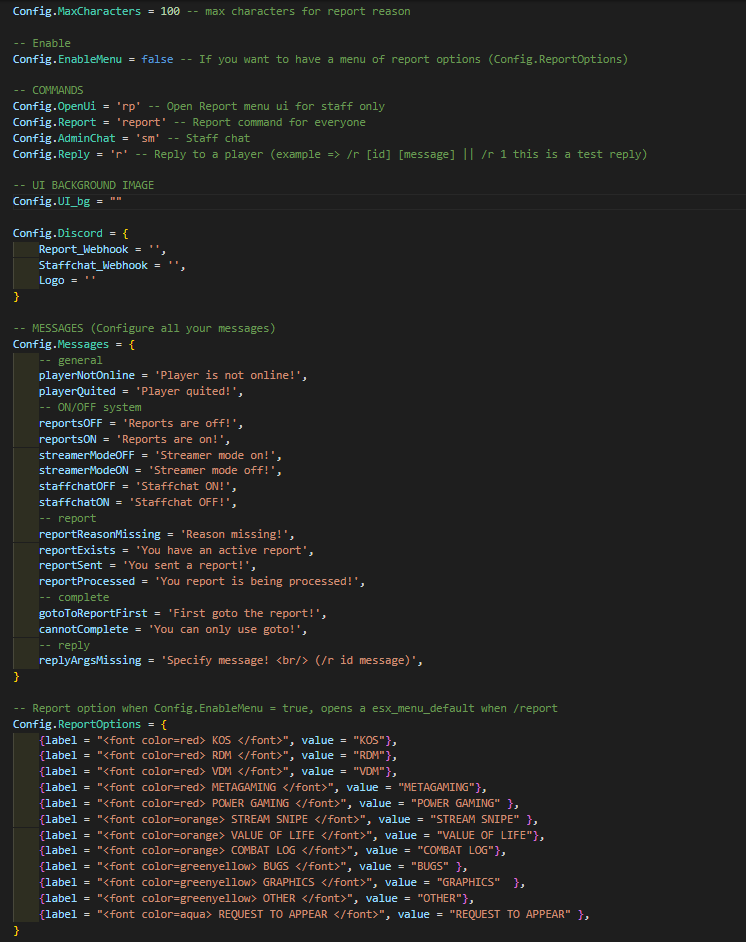This screenshot has width=746, height=942.
Task: Click the "POWER GAMING" value string
Action: pyautogui.click(x=455, y=804)
